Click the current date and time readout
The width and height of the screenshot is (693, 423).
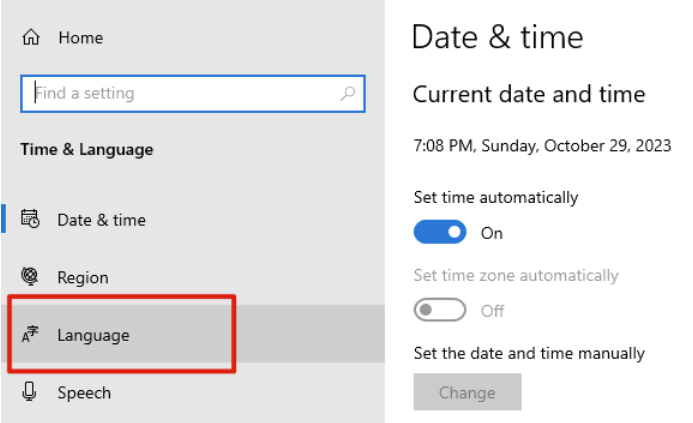click(542, 145)
